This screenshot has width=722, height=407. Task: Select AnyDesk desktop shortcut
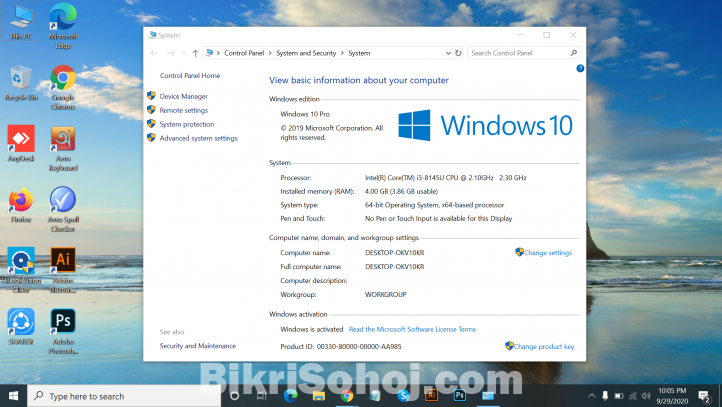[21, 144]
